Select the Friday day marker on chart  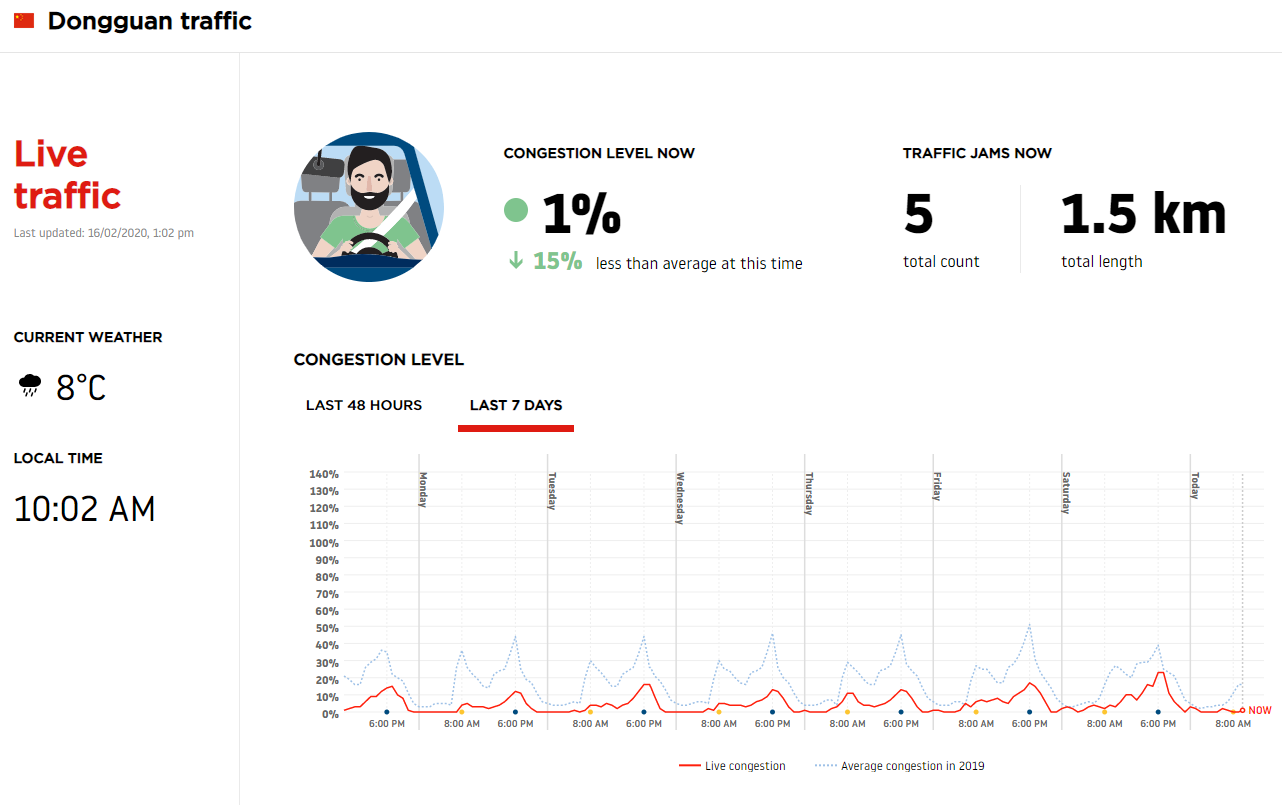tap(937, 487)
